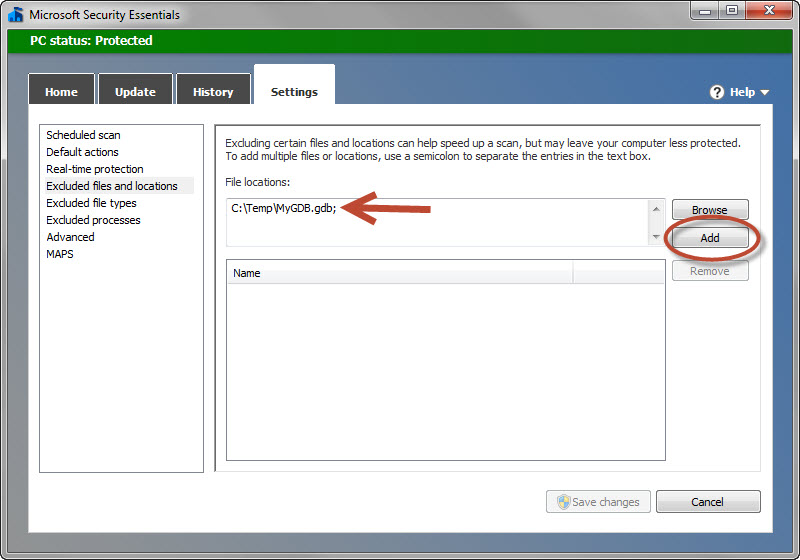The image size is (800, 560).
Task: Click Save changes button
Action: coord(598,502)
